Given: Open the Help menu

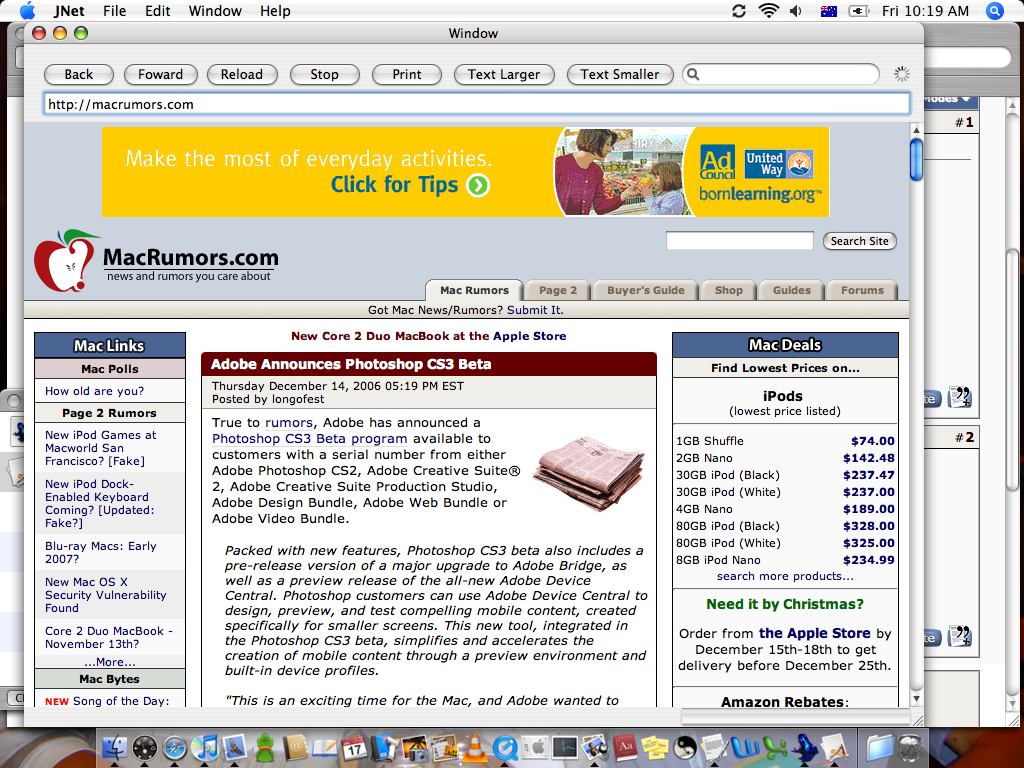Looking at the screenshot, I should click(275, 11).
